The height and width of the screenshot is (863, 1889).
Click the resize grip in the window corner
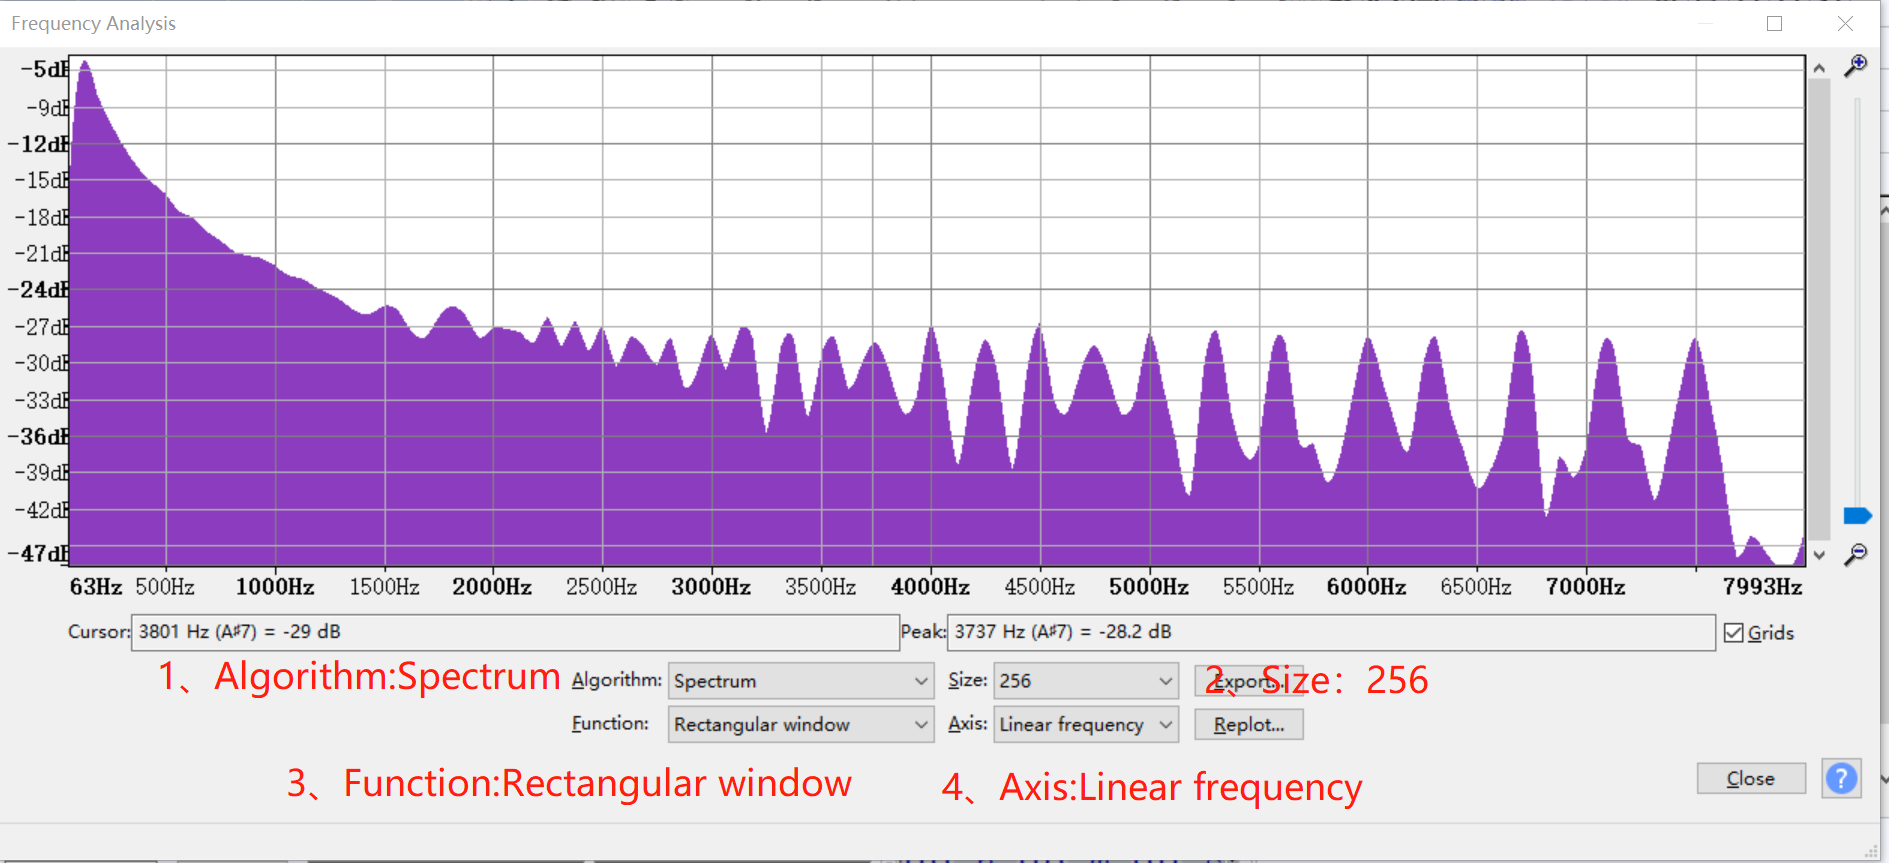1870,851
